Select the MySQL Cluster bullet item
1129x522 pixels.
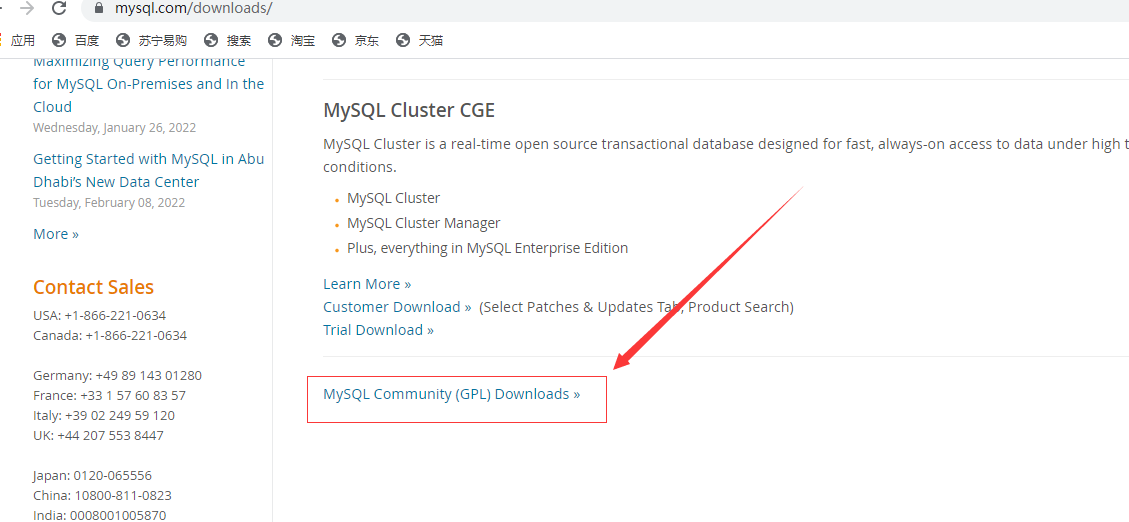click(x=393, y=197)
